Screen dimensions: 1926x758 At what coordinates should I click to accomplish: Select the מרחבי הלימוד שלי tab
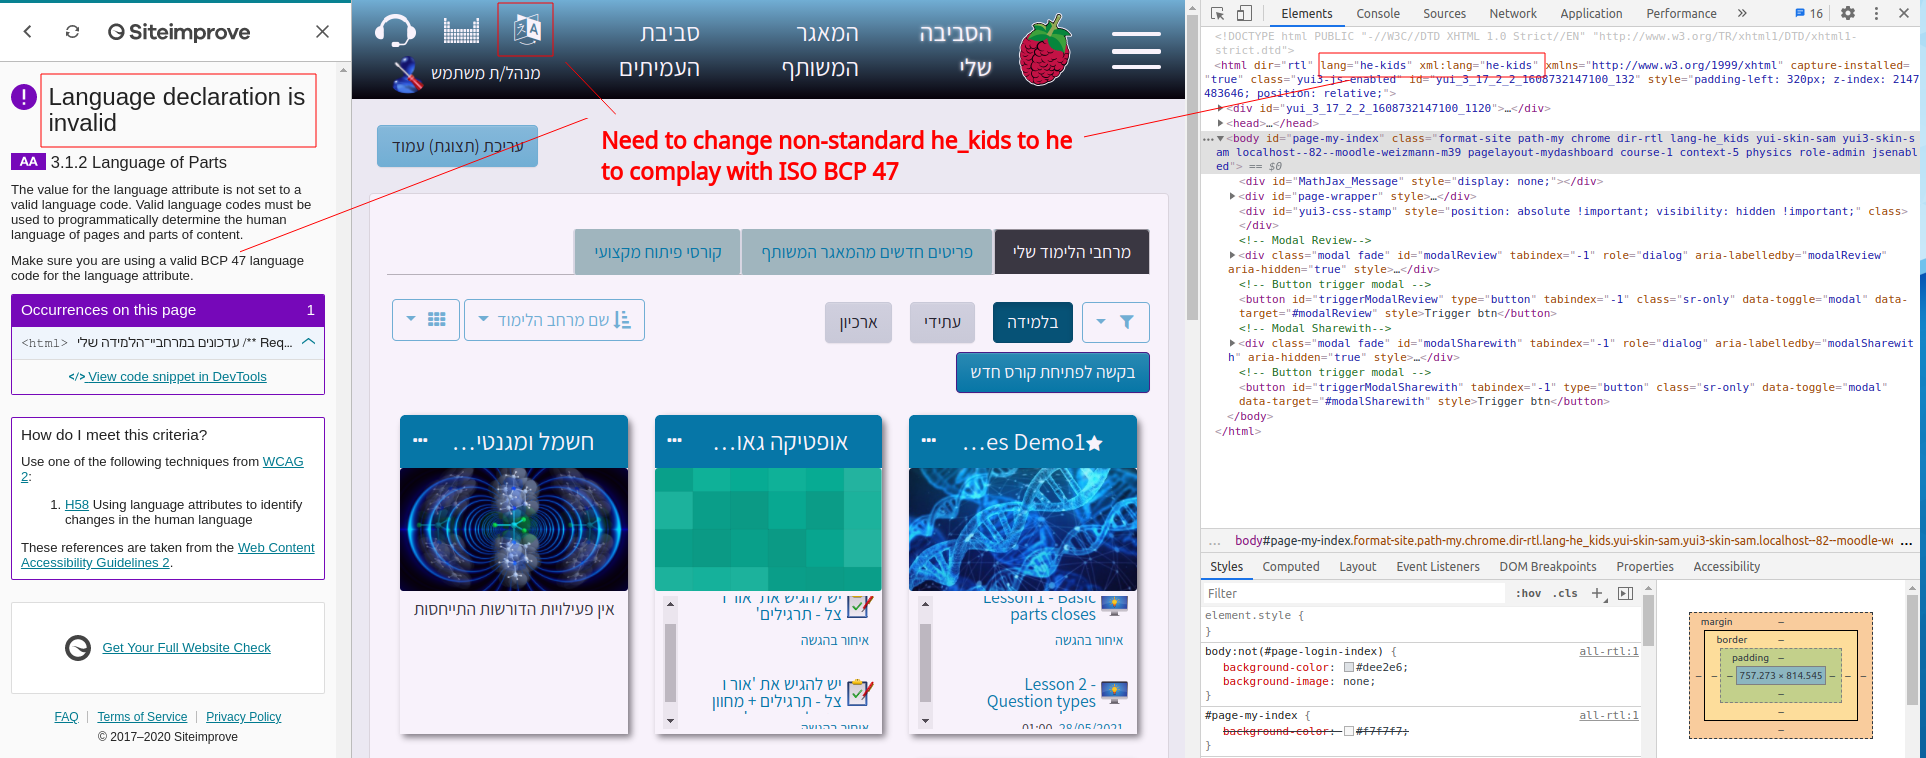click(1072, 252)
